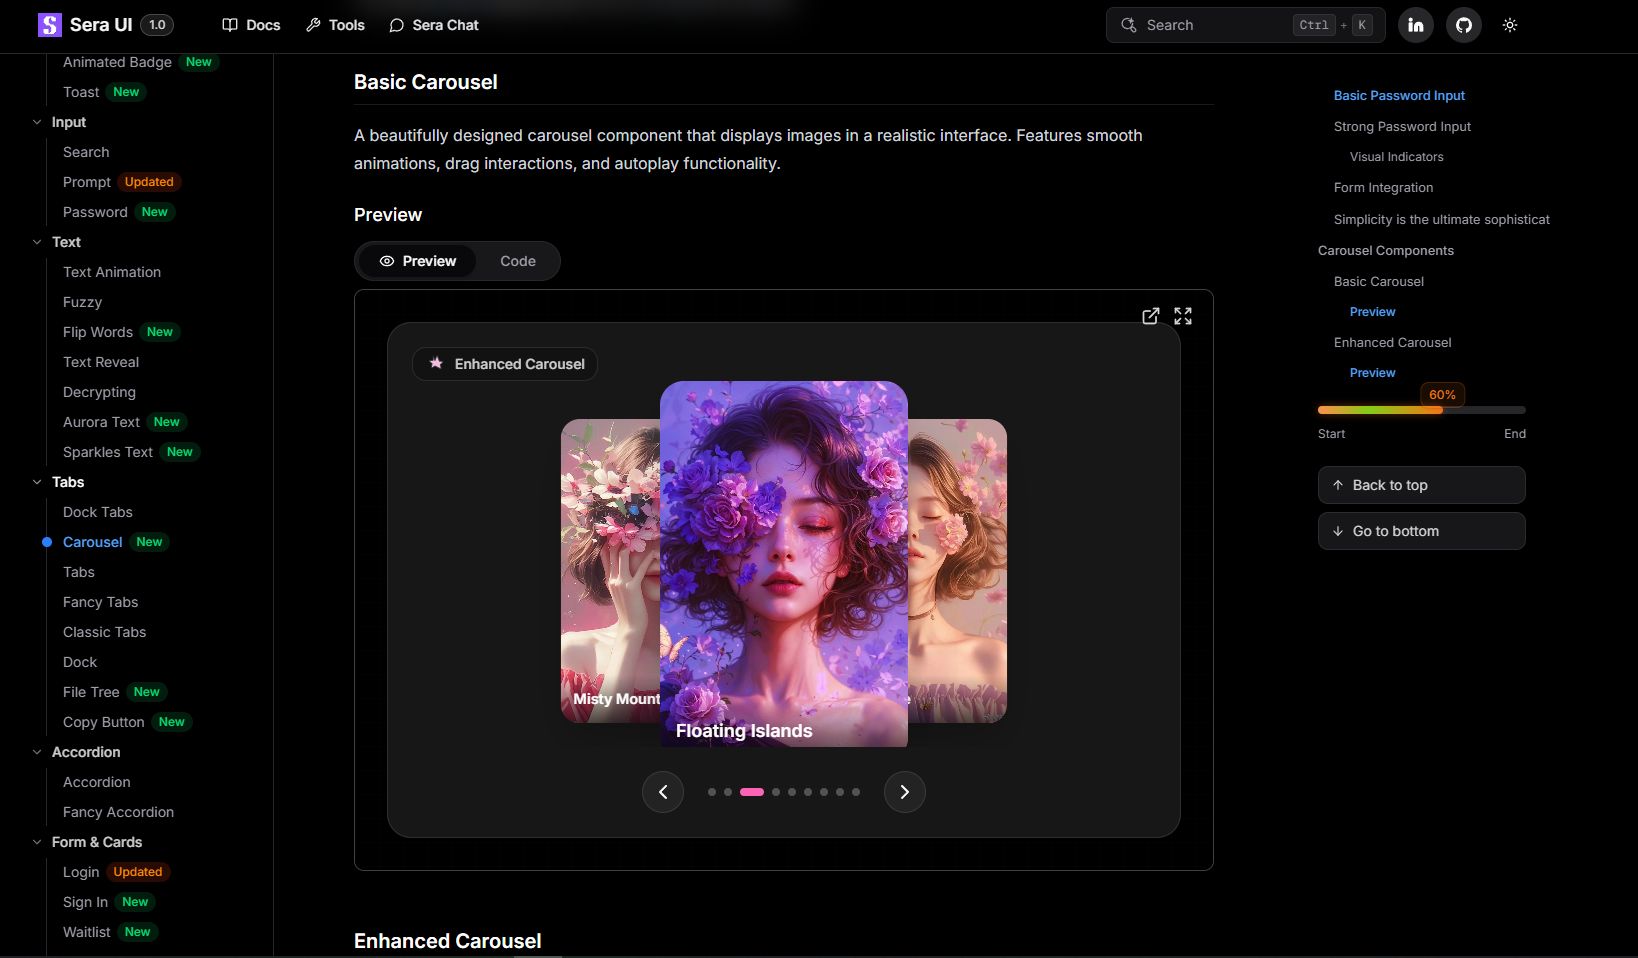Open the Docs menu item
1638x958 pixels.
251,25
